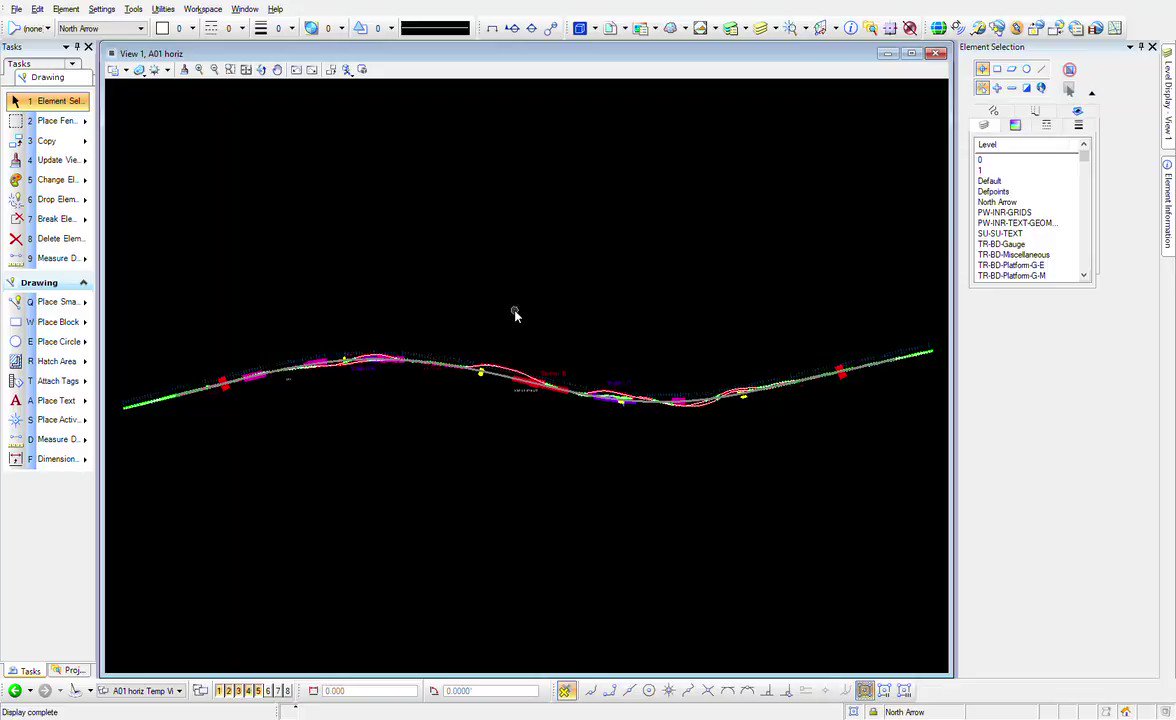Select the Place Text tool
1176x720 pixels.
click(47, 400)
